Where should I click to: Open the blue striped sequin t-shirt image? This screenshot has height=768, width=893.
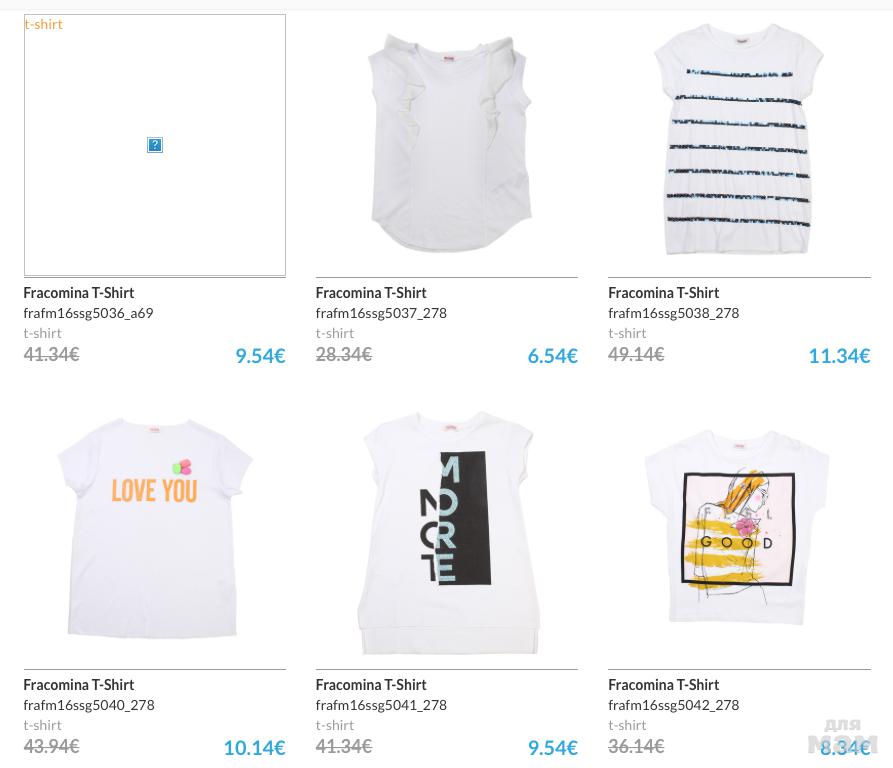(739, 139)
